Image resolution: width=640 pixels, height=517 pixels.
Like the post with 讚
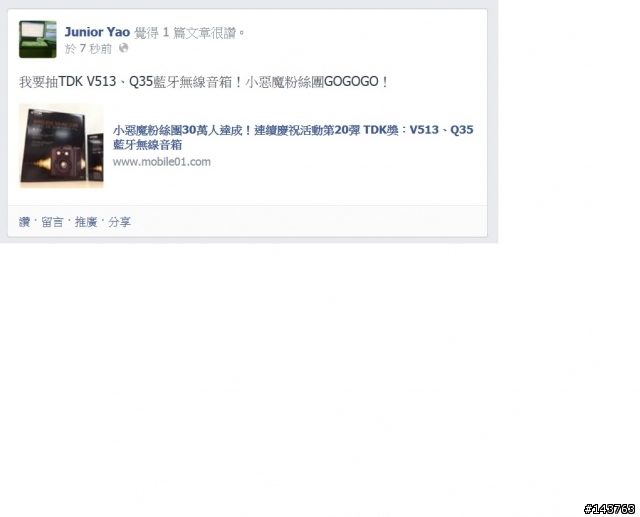click(x=24, y=222)
